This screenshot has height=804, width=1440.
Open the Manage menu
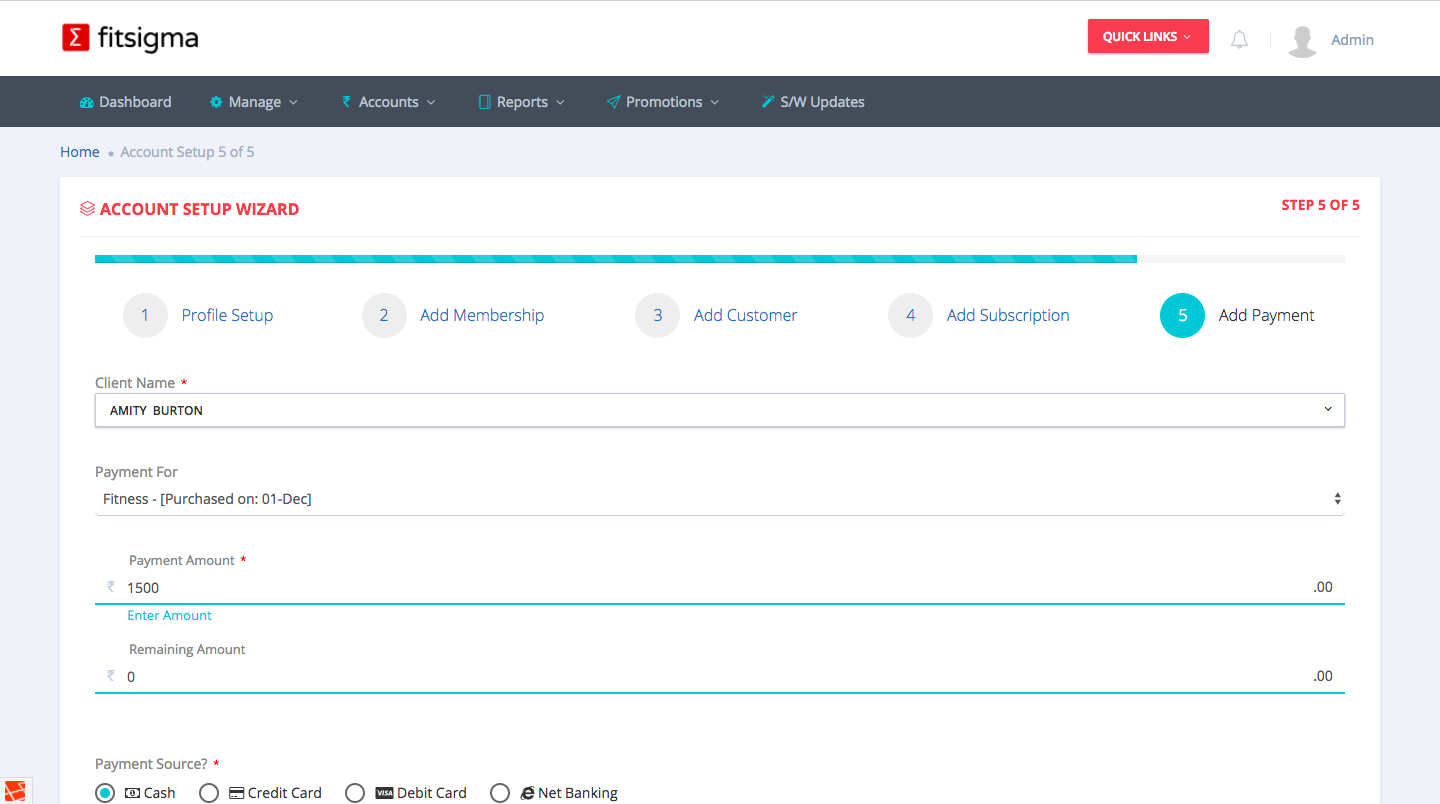254,102
